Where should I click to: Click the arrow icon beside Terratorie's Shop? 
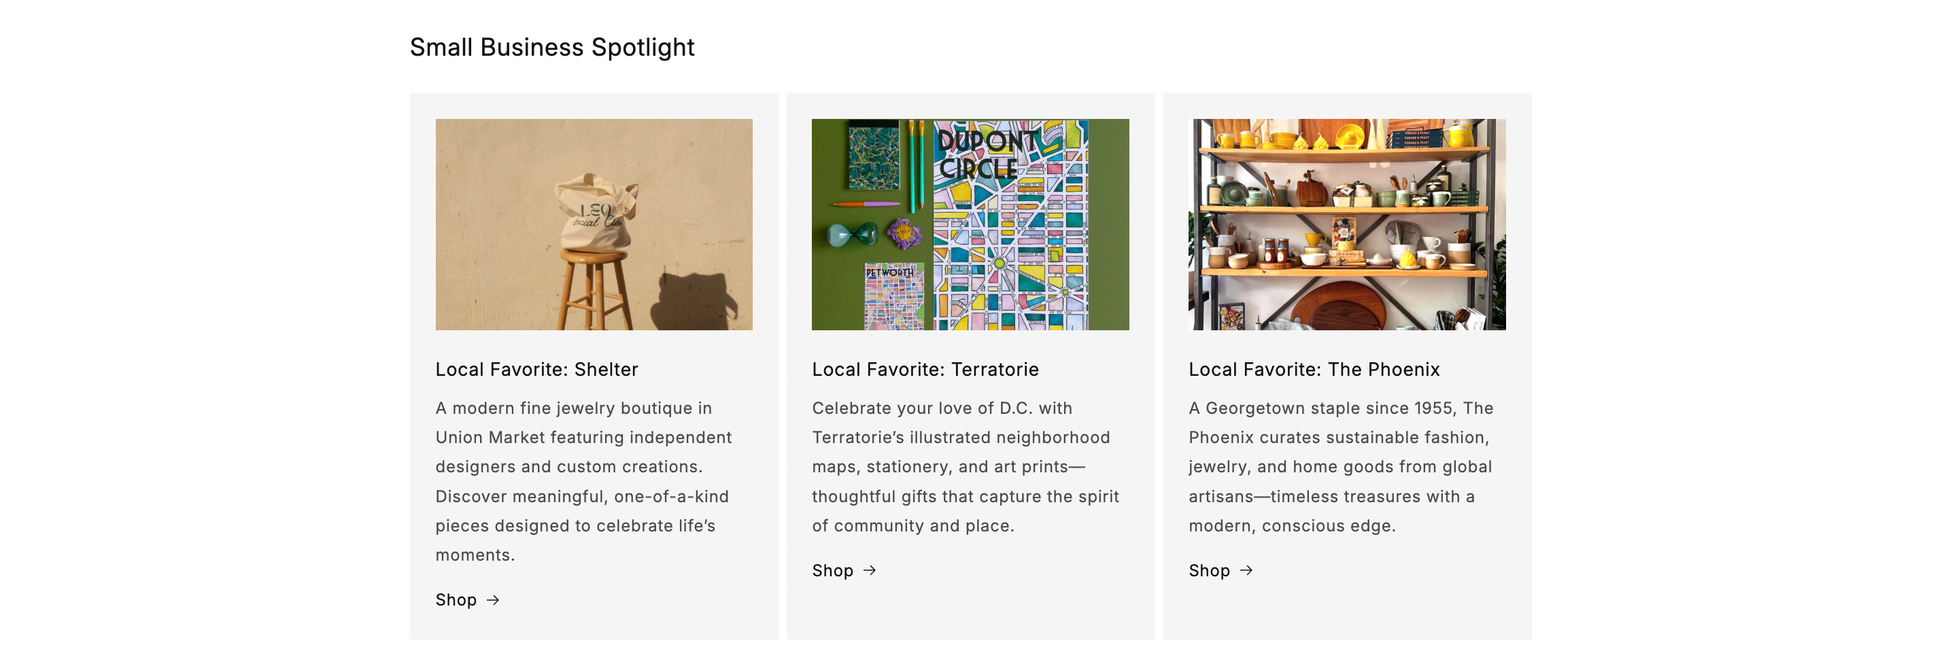[x=870, y=570]
